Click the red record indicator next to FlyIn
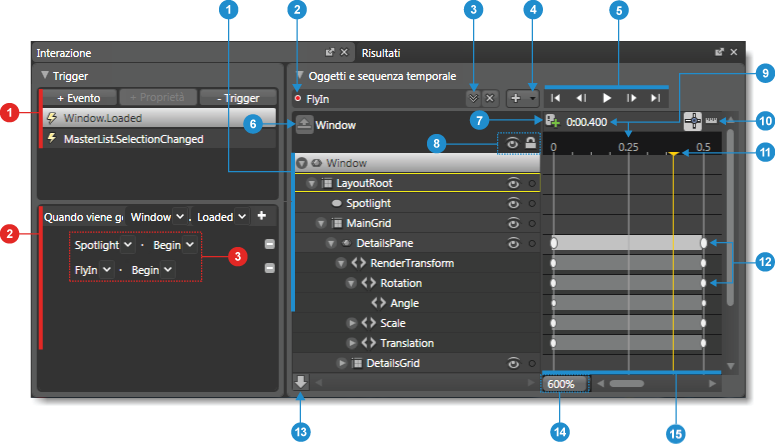 (298, 98)
